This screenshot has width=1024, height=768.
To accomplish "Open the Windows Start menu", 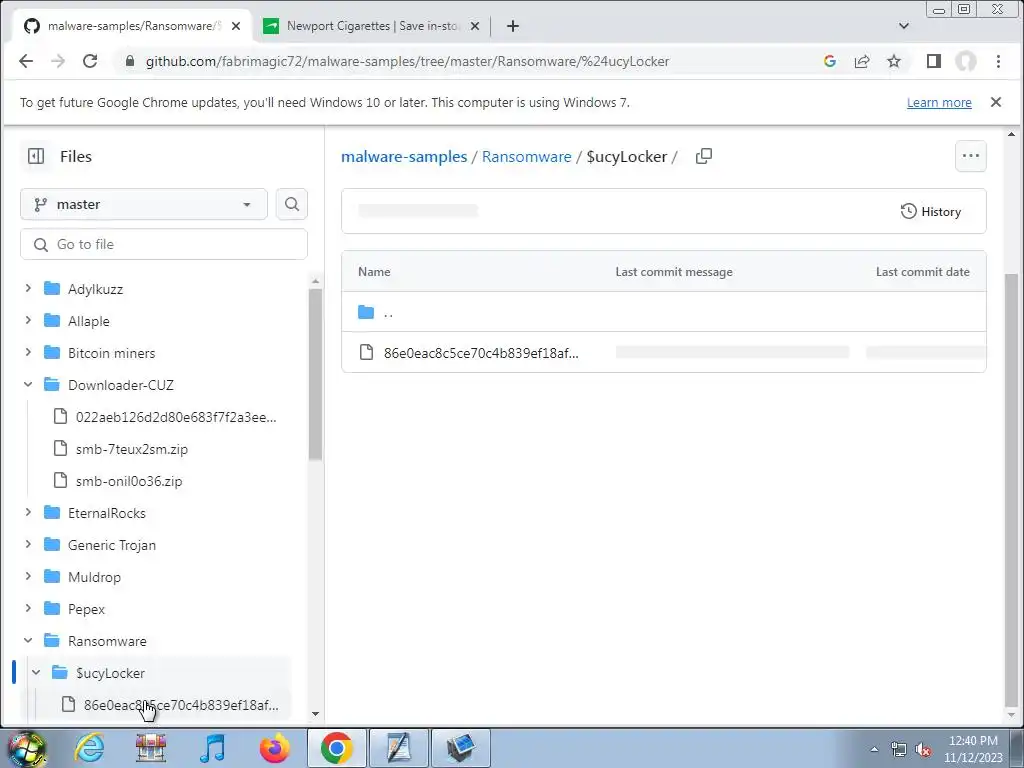I will pos(26,748).
